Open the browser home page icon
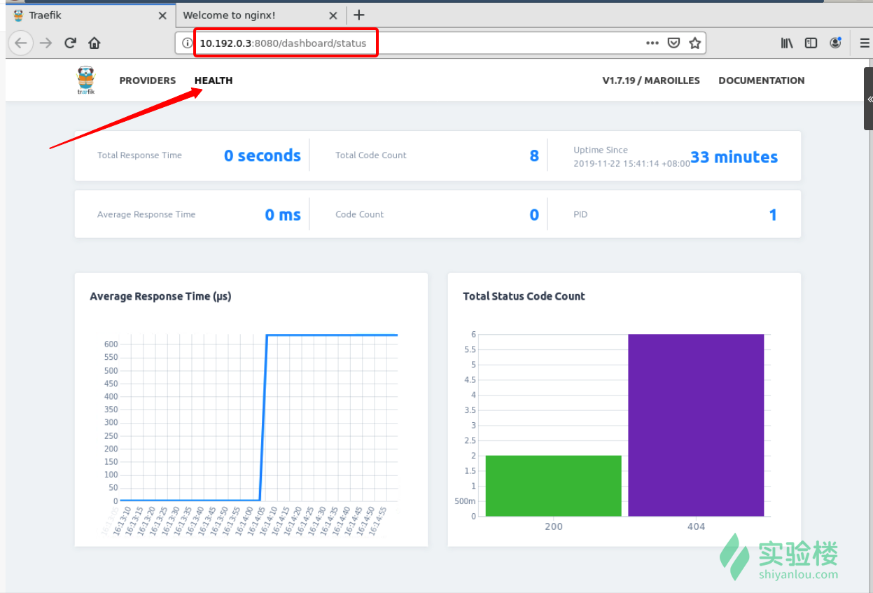This screenshot has width=873, height=593. 94,43
